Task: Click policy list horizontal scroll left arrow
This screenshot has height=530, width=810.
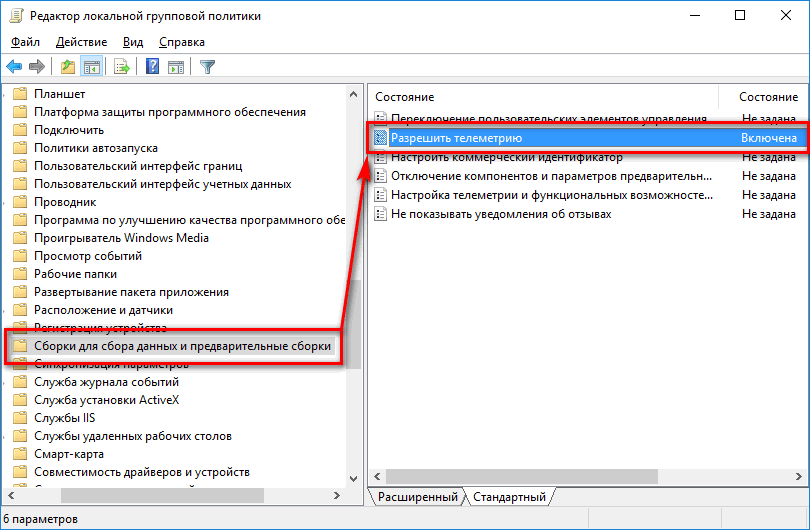Action: (377, 476)
